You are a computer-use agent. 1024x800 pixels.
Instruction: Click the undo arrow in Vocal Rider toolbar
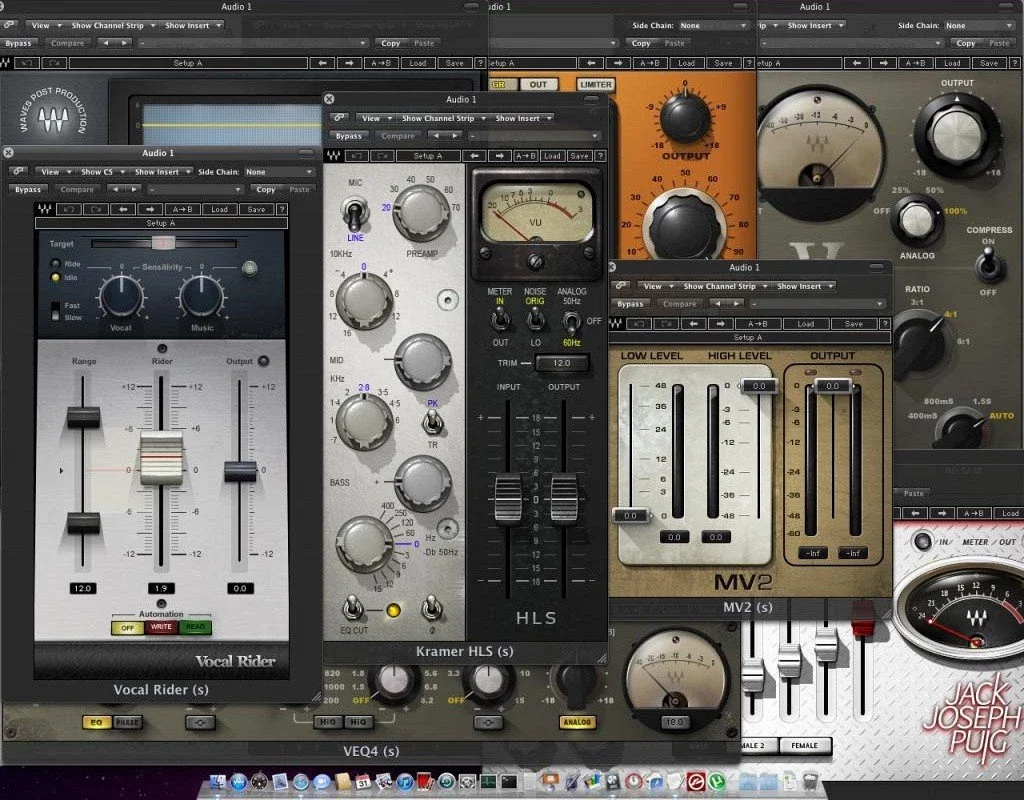(71, 210)
